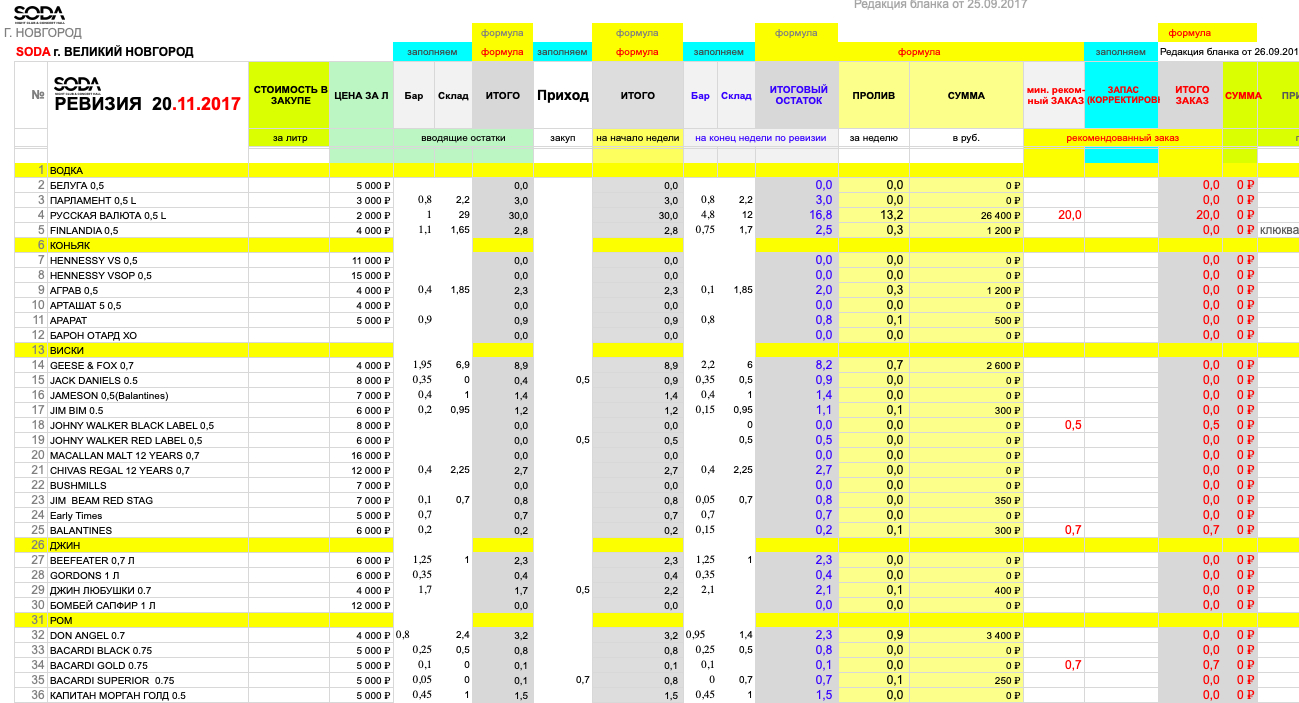
Task: Click the РУССКАЯ ВАЛЮТА 0,5 L product name
Action: (107, 216)
